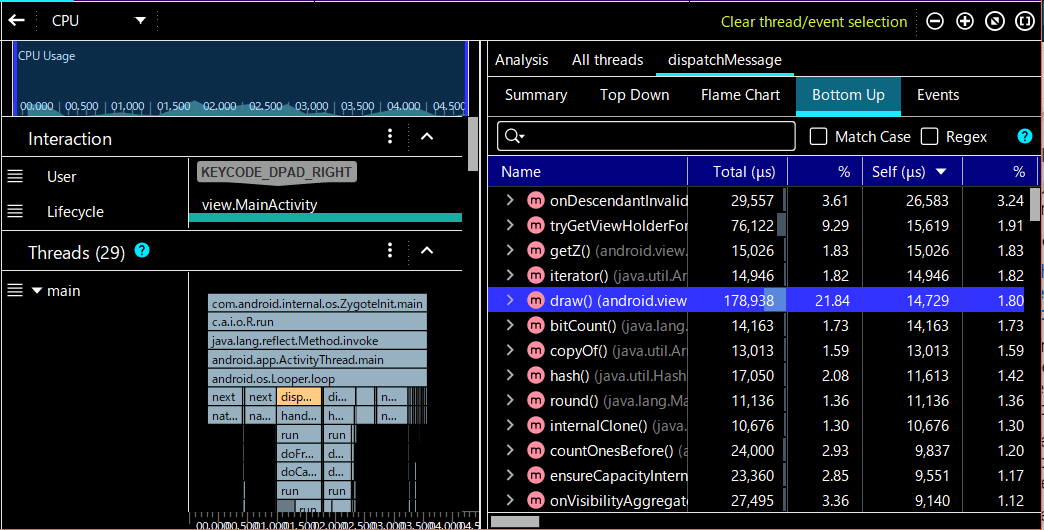This screenshot has width=1044, height=530.
Task: Open filter help question mark icon
Action: click(x=1025, y=136)
